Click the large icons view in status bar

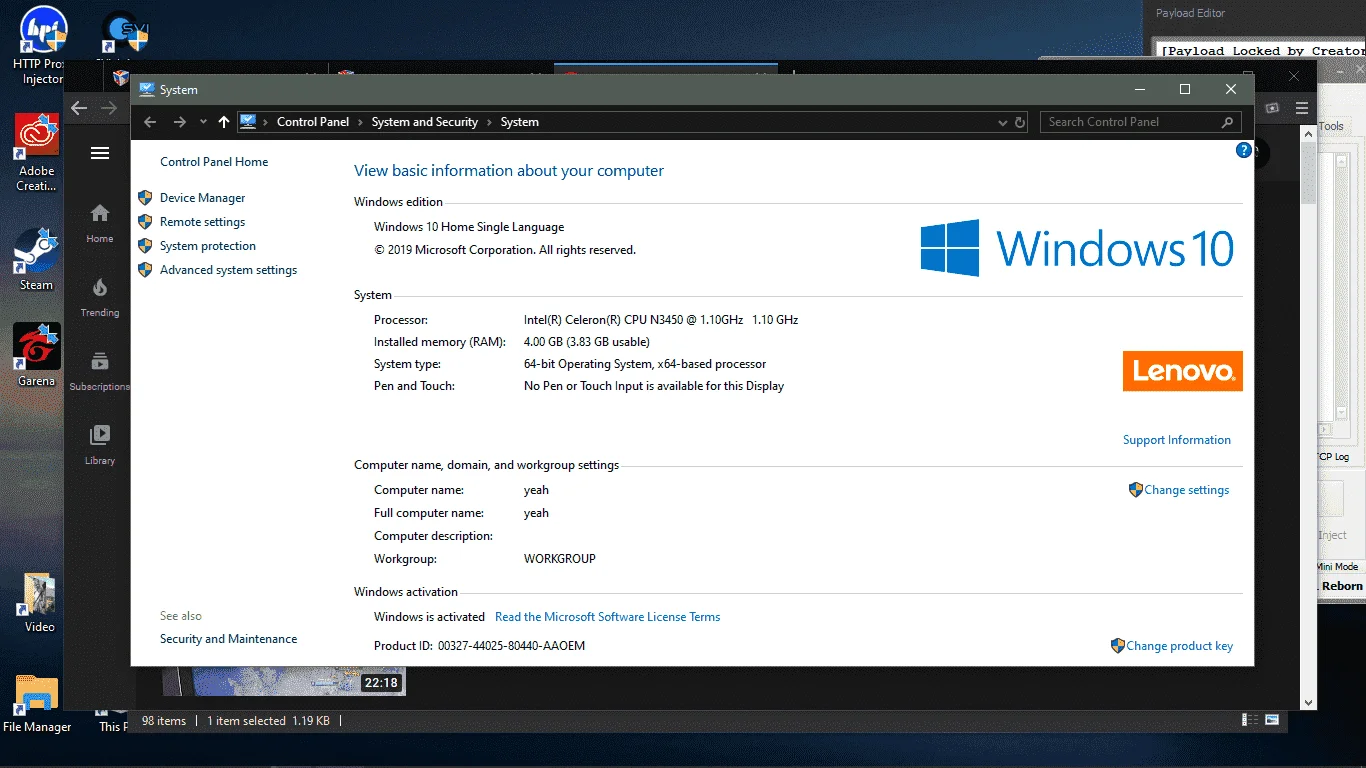click(x=1272, y=720)
